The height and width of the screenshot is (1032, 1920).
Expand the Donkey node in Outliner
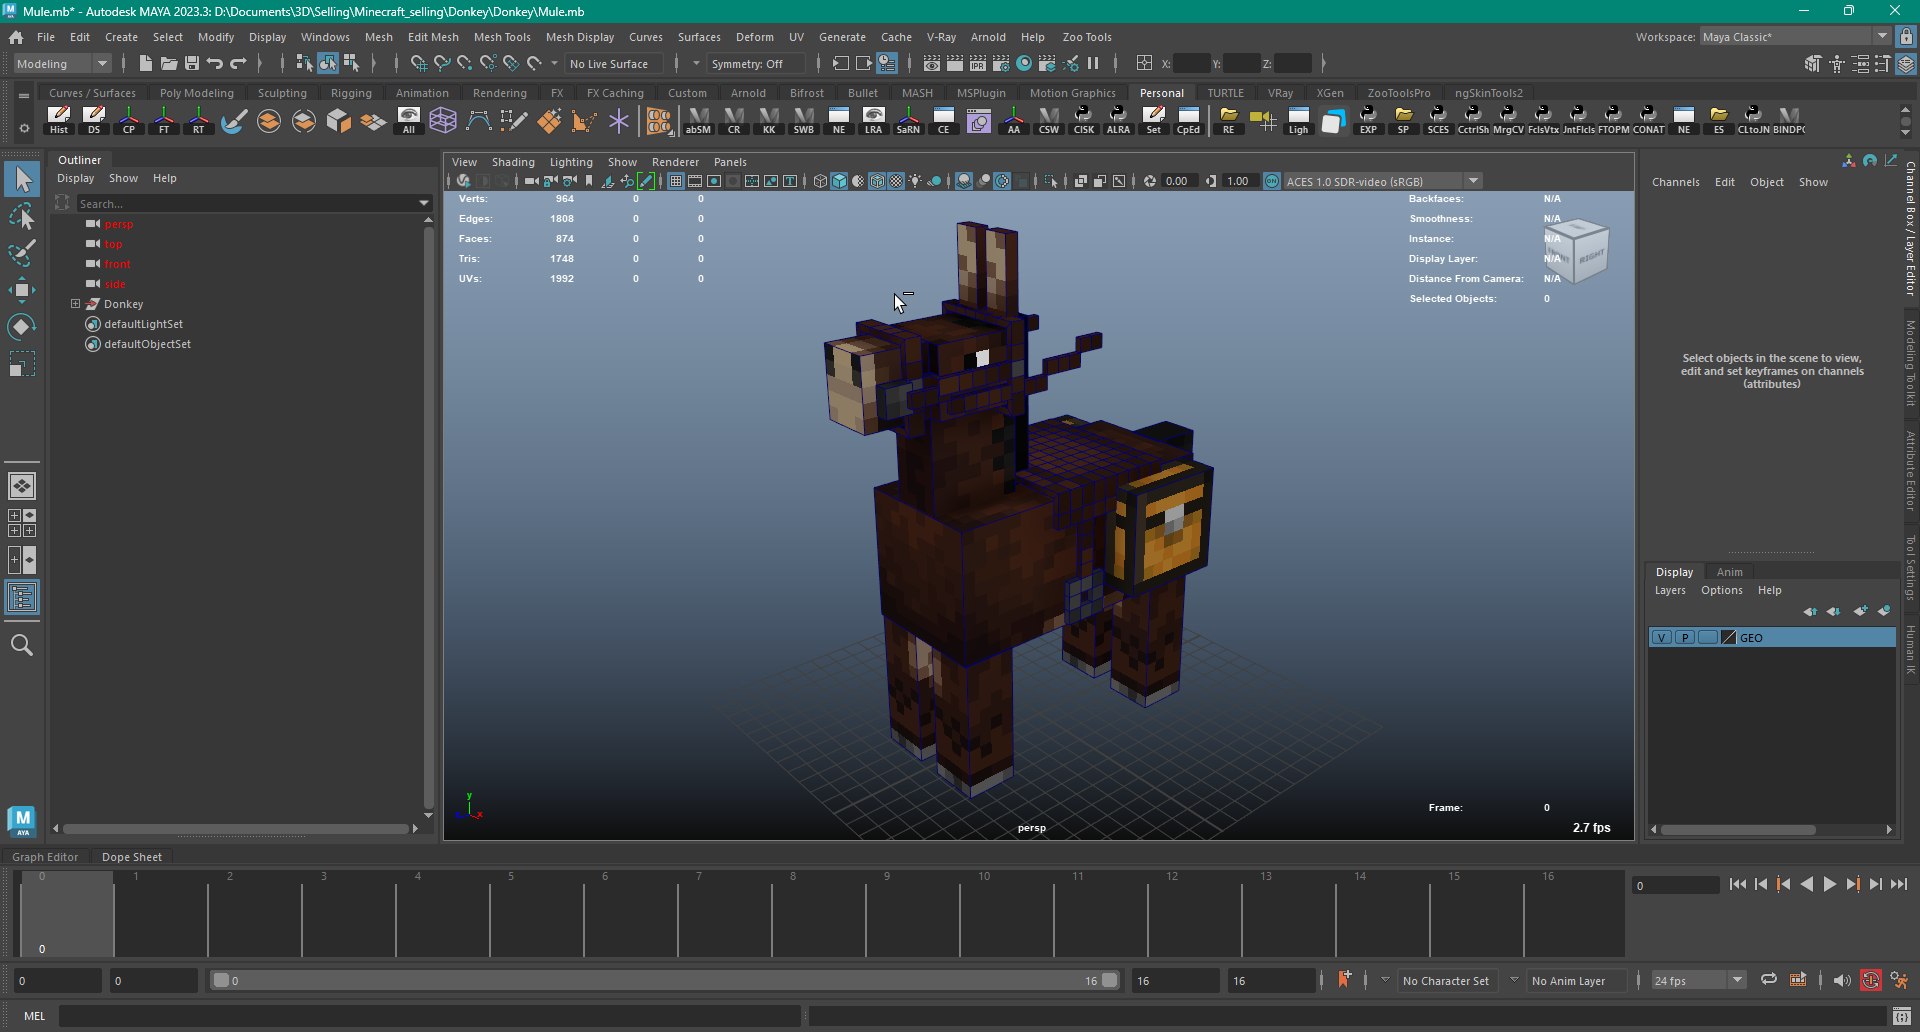(75, 303)
